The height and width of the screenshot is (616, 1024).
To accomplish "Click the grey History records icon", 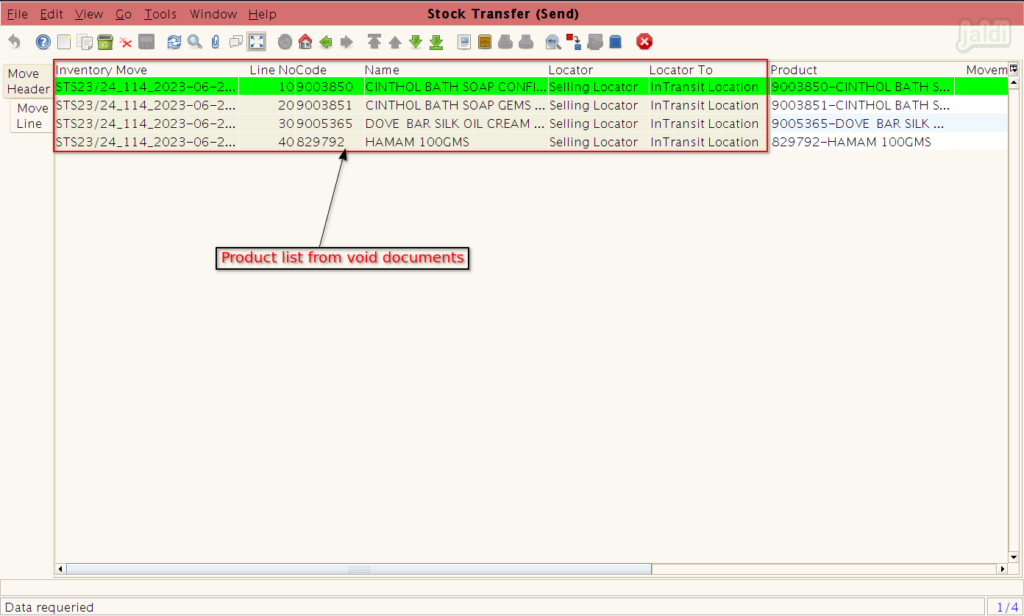I will (x=285, y=42).
